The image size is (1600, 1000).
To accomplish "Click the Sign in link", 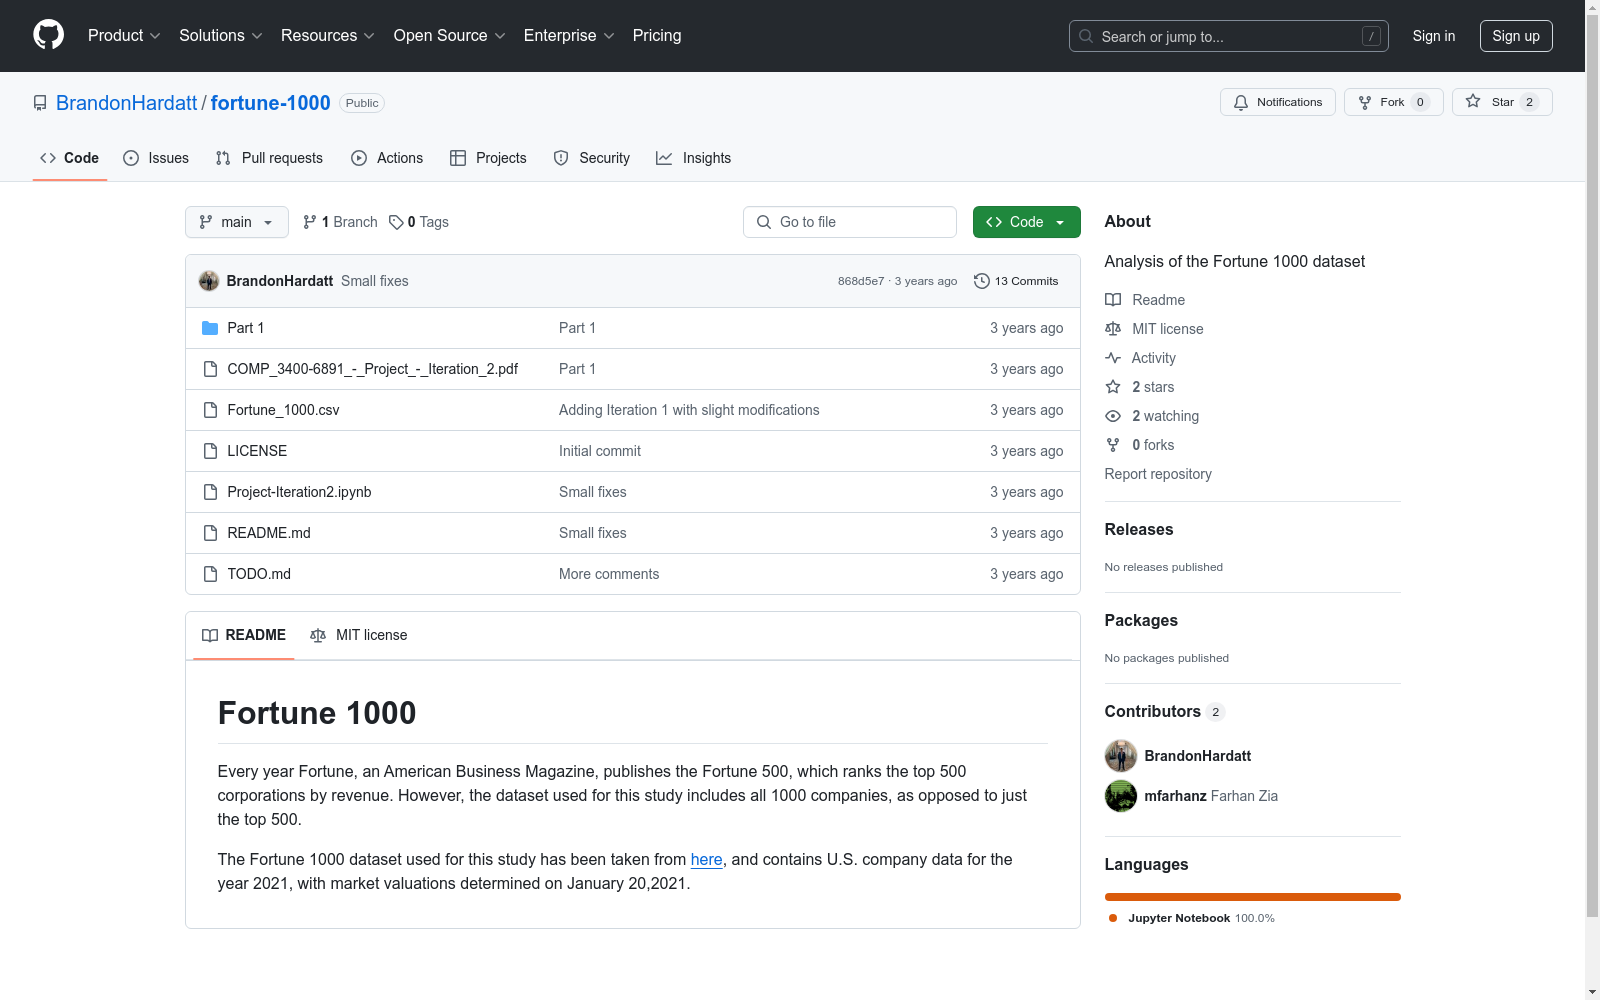I will [1434, 36].
